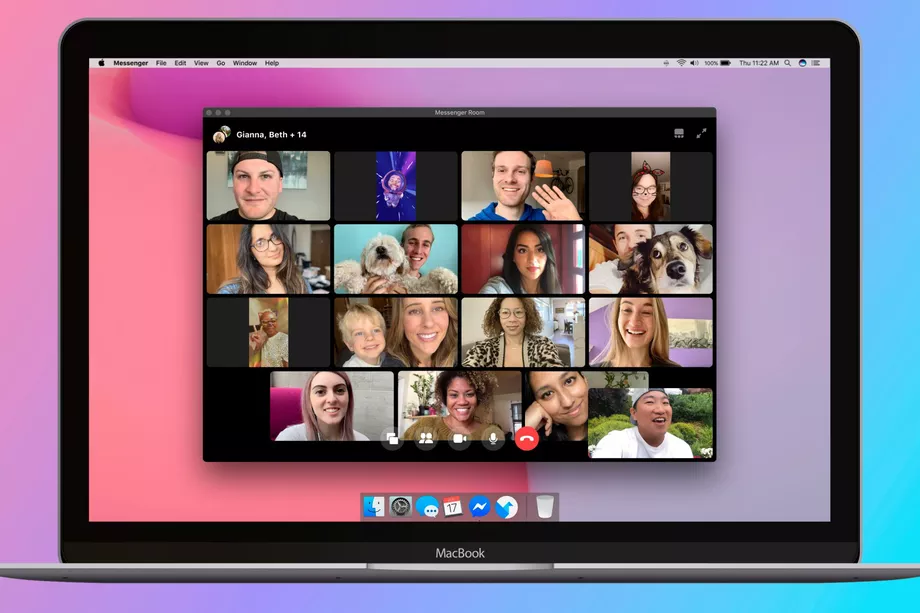Switch to the grid view layout icon
920x613 pixels.
(x=679, y=134)
